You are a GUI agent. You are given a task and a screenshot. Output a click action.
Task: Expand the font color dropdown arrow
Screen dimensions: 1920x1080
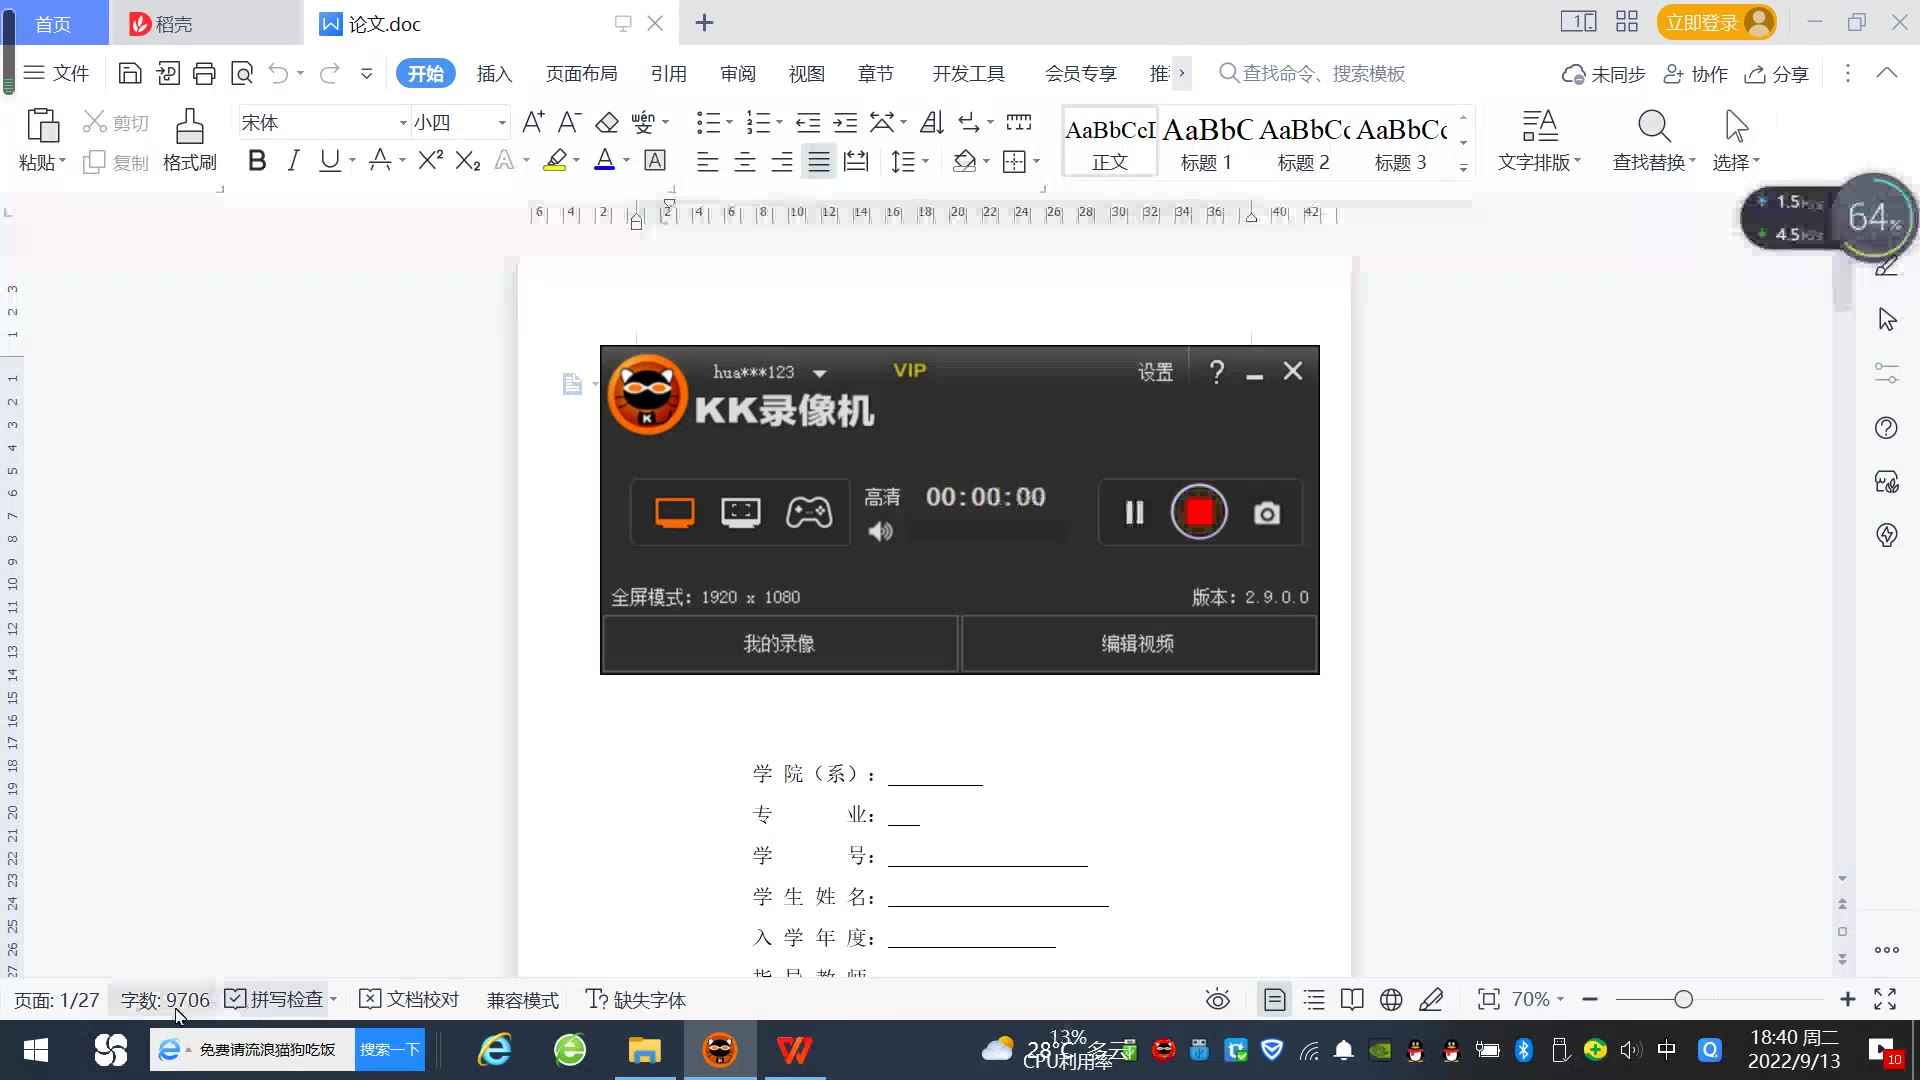click(627, 161)
